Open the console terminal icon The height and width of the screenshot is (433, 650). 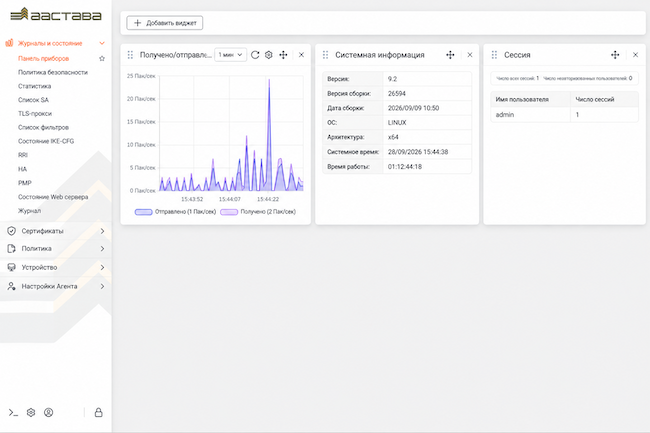tap(13, 412)
